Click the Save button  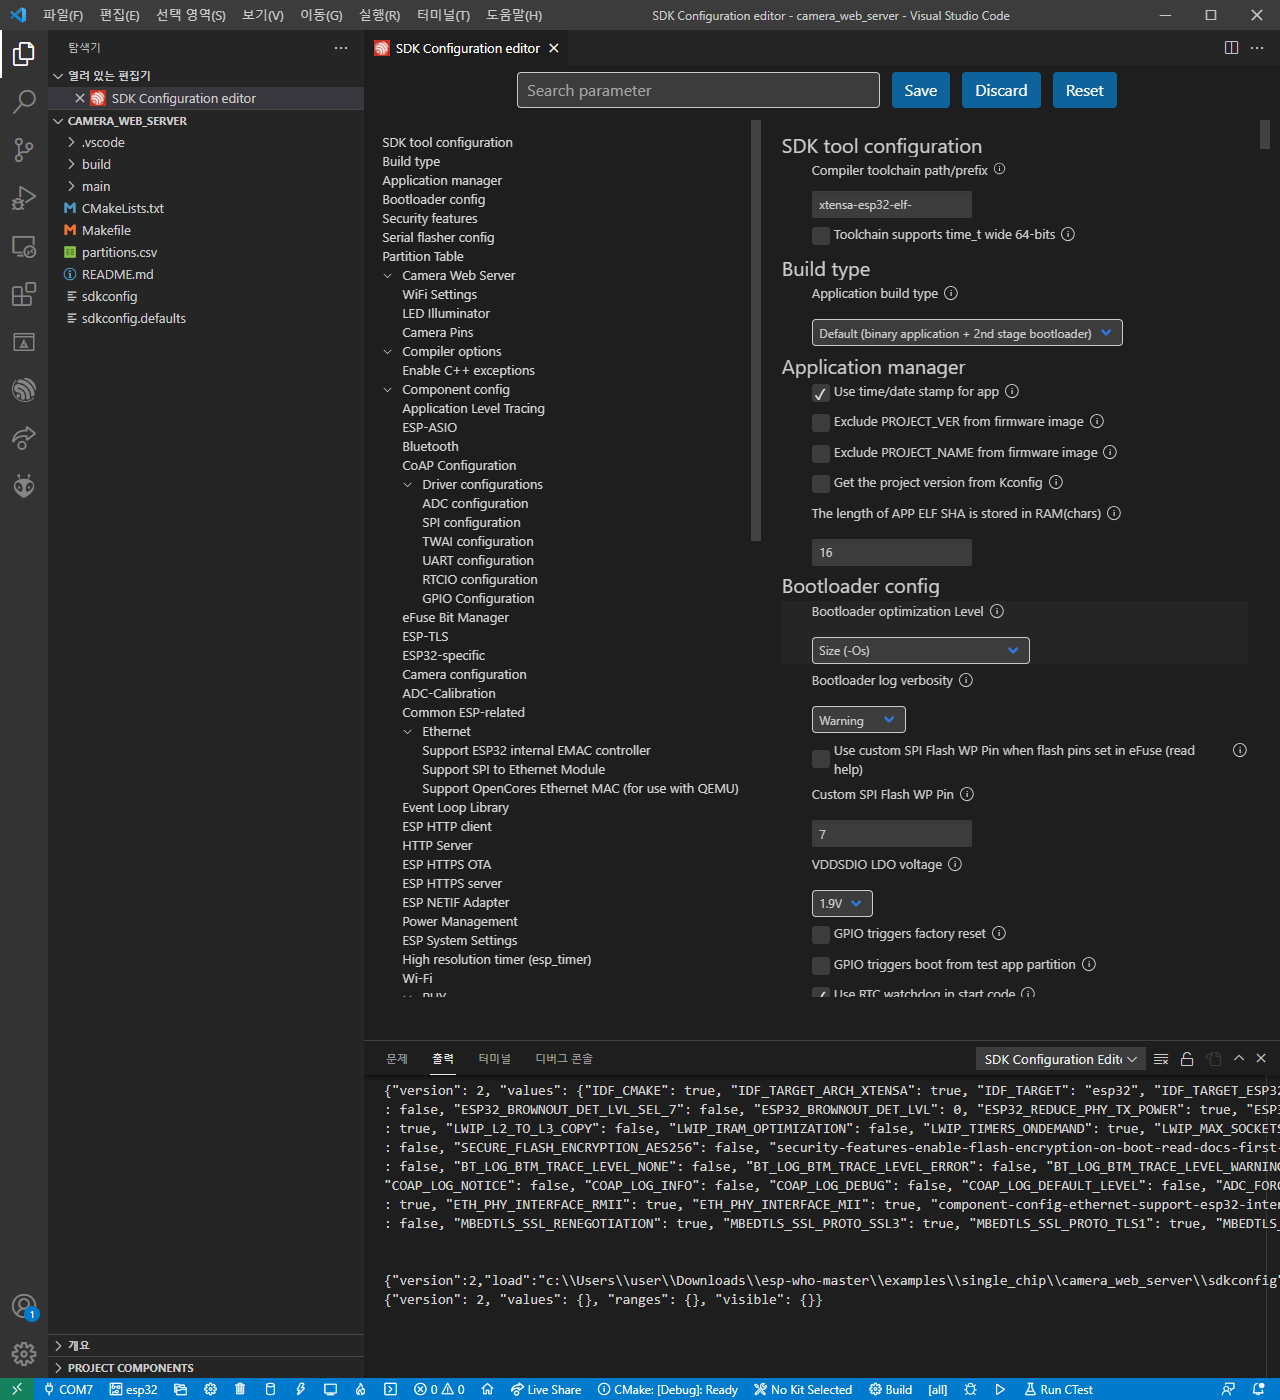pos(921,90)
